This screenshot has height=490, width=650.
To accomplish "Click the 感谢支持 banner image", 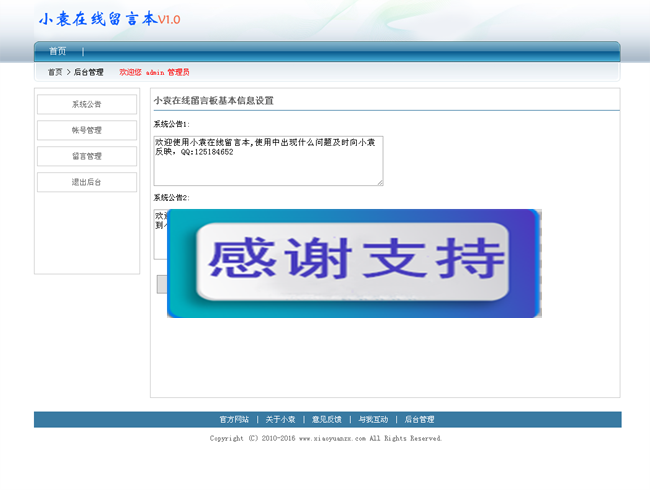I will (x=354, y=263).
